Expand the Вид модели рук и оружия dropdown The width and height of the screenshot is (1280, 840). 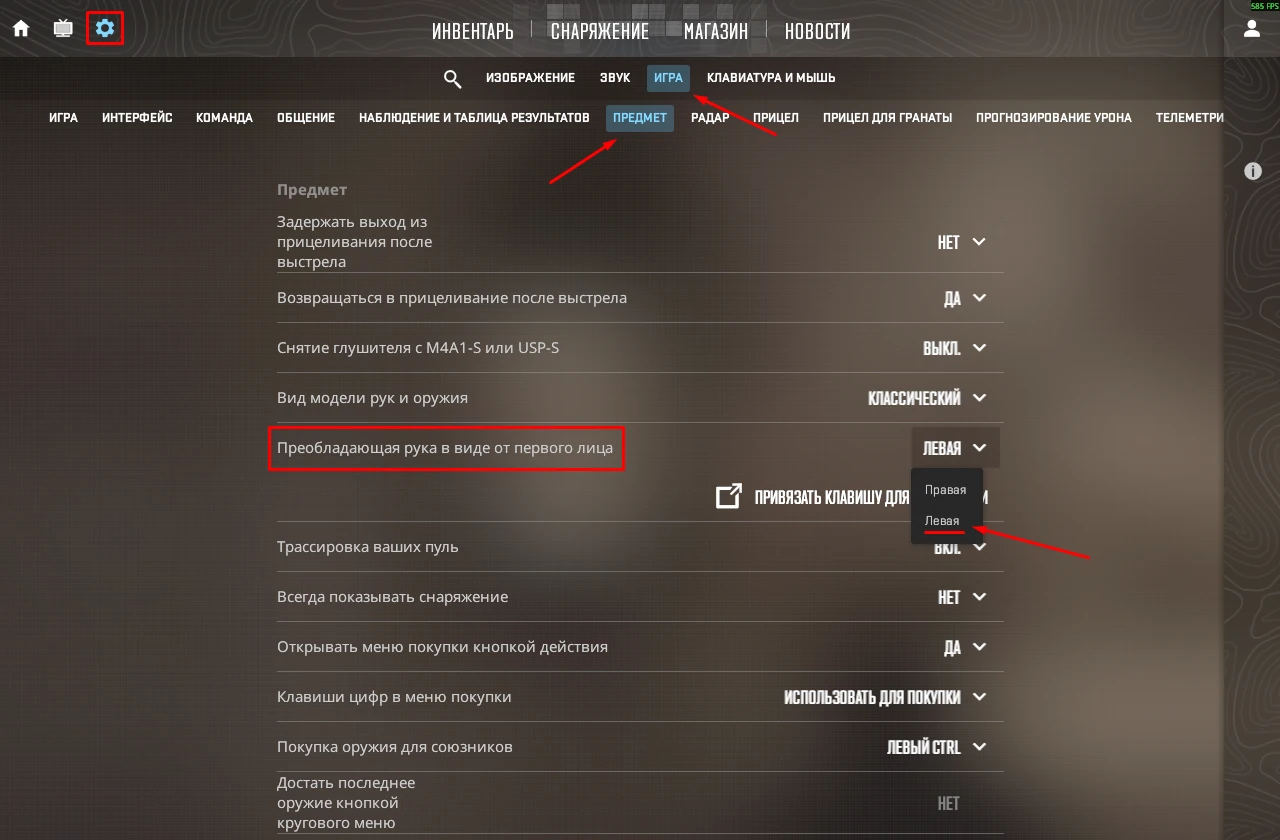click(927, 398)
